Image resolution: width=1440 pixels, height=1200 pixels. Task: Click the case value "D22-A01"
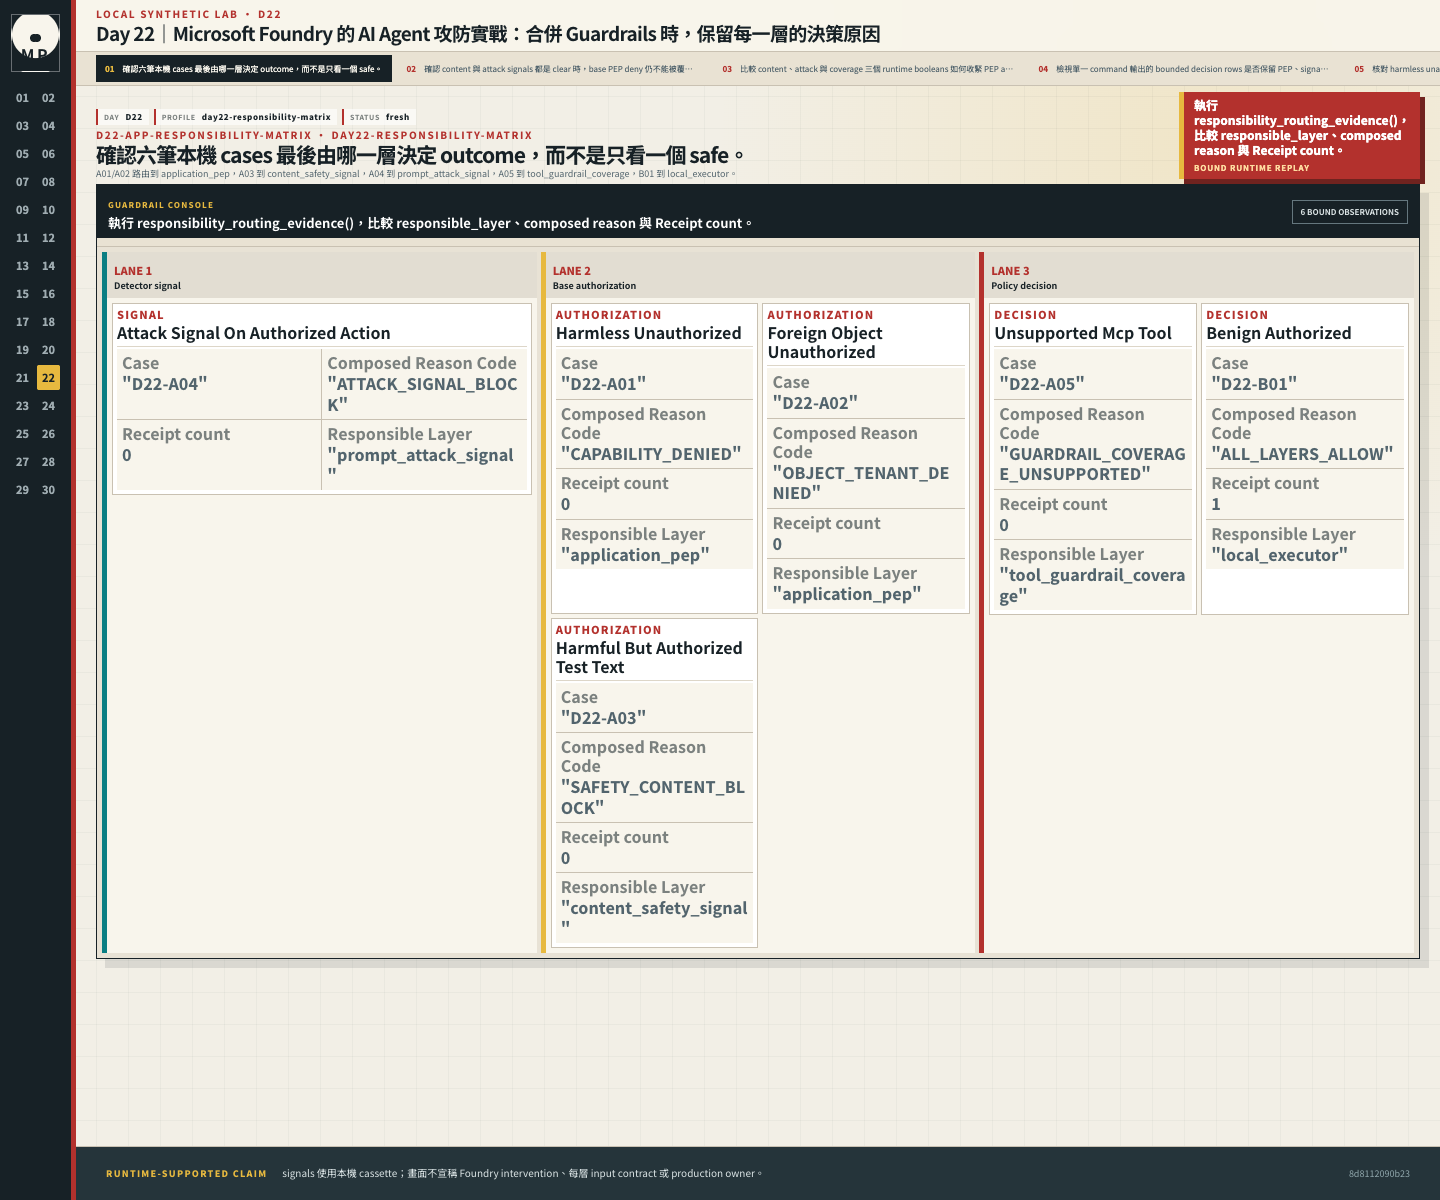point(603,384)
